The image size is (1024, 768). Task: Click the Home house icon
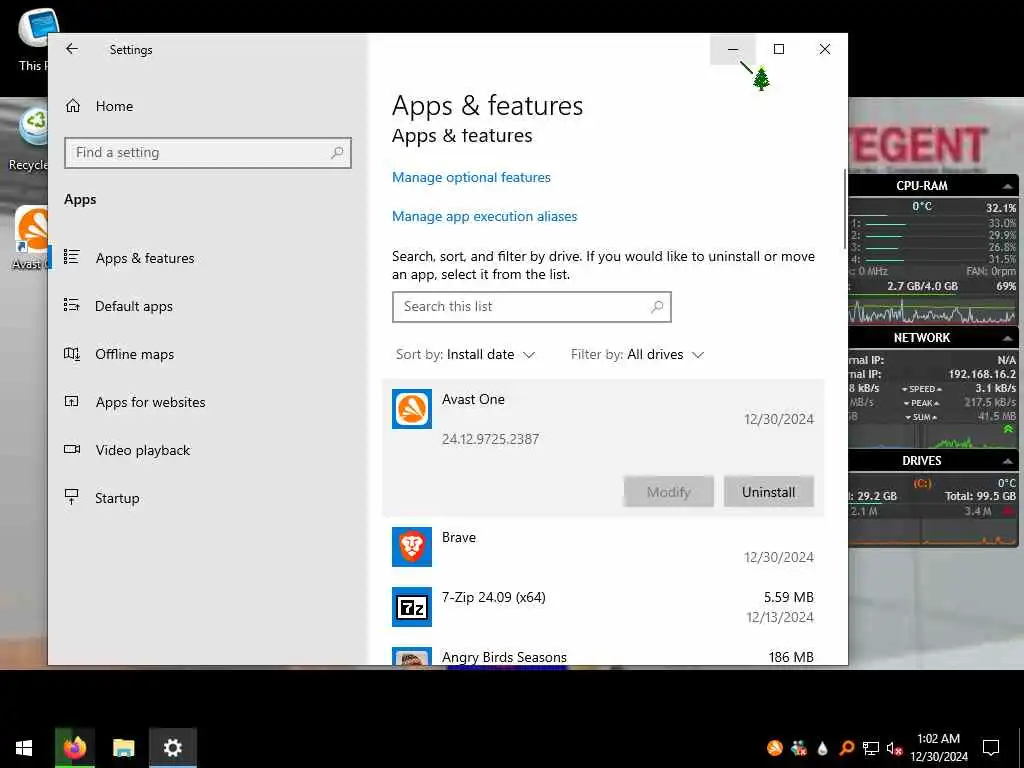click(x=73, y=105)
